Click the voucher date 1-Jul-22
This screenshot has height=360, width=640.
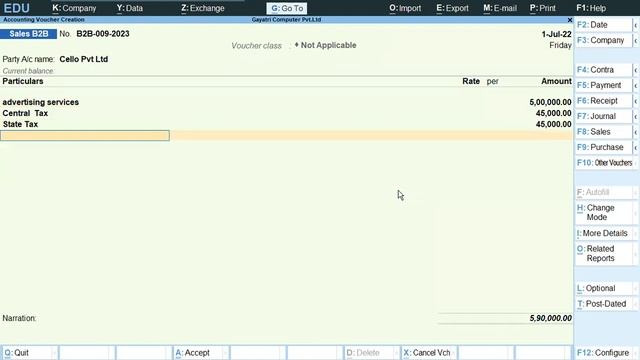[x=556, y=34]
